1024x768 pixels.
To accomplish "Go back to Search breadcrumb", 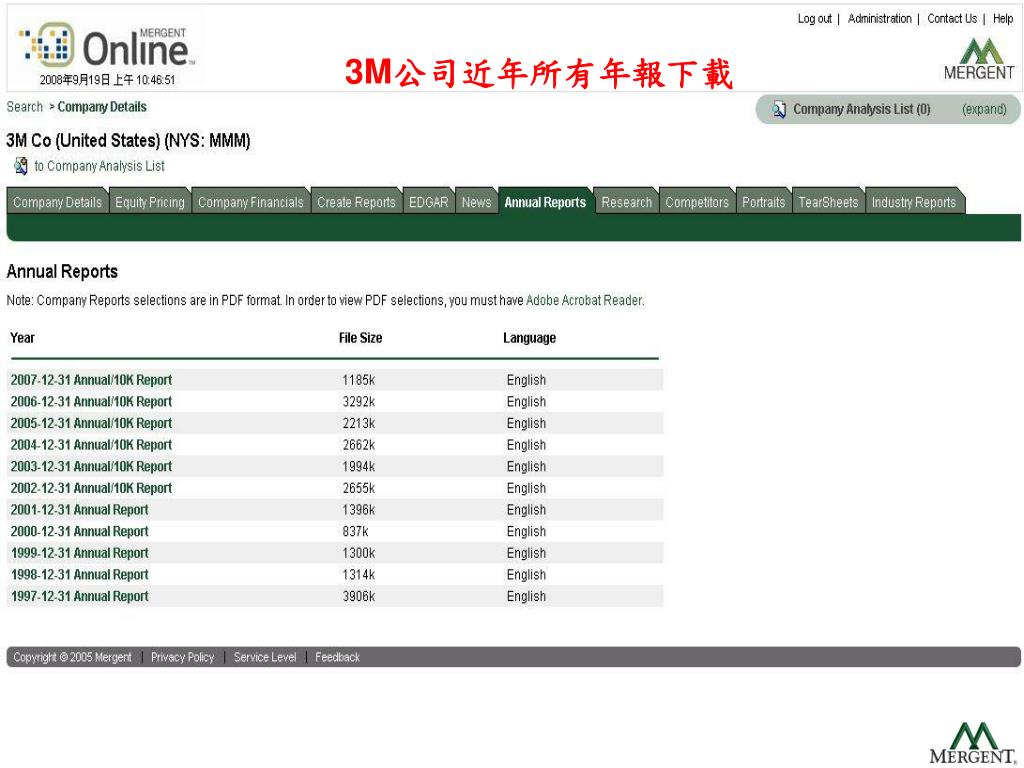I will [x=24, y=106].
